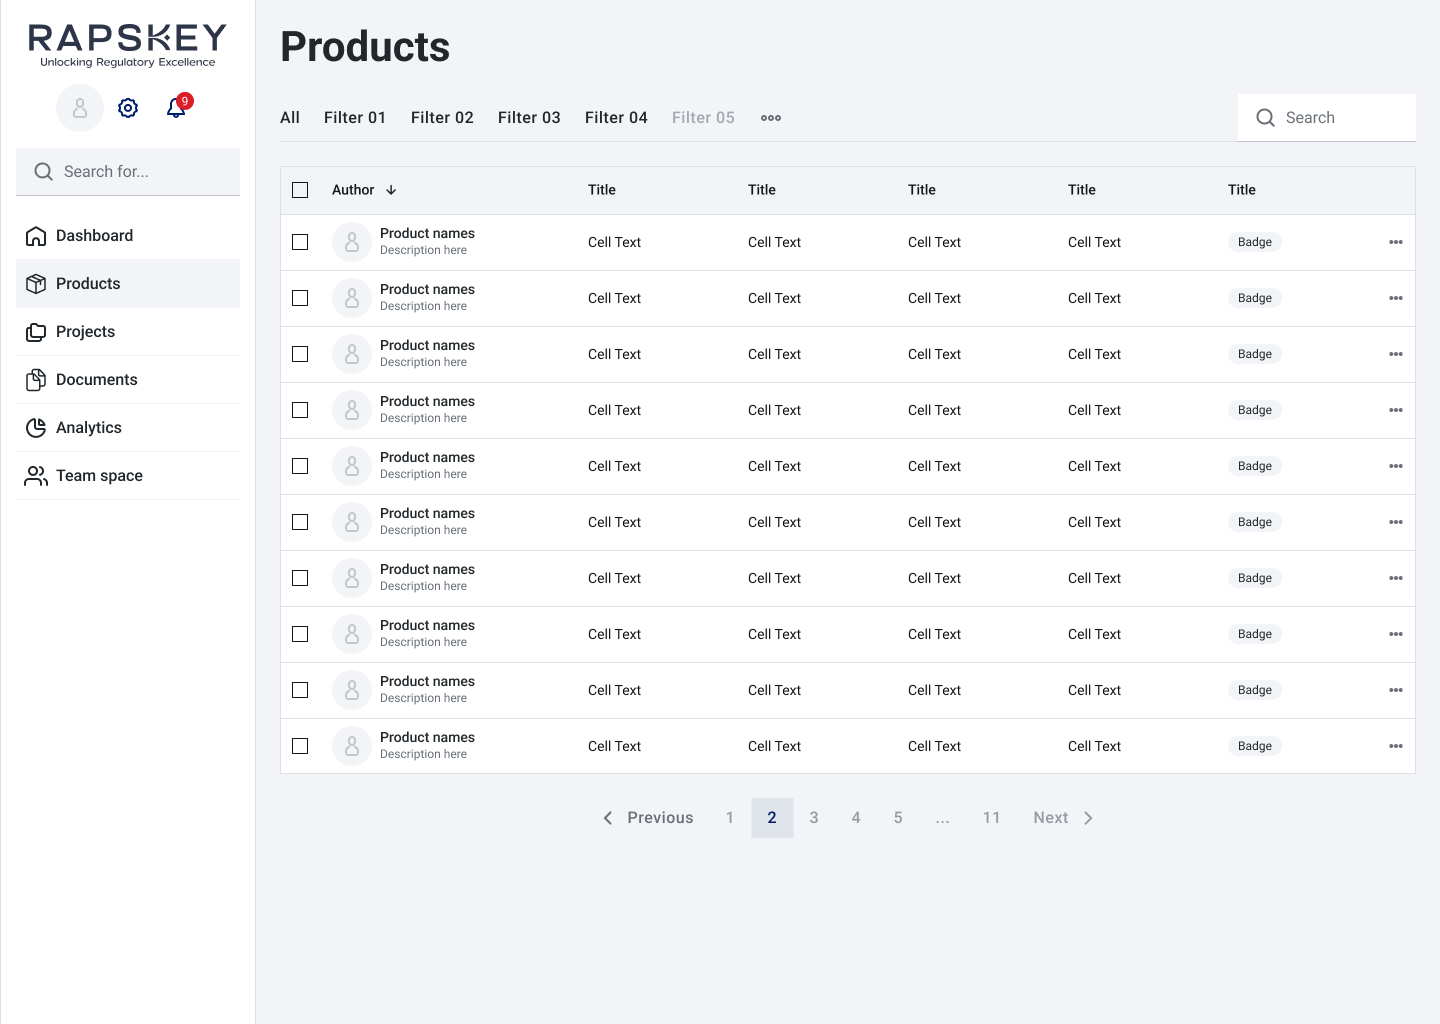1440x1024 pixels.
Task: Check the last product row checkbox
Action: point(300,746)
